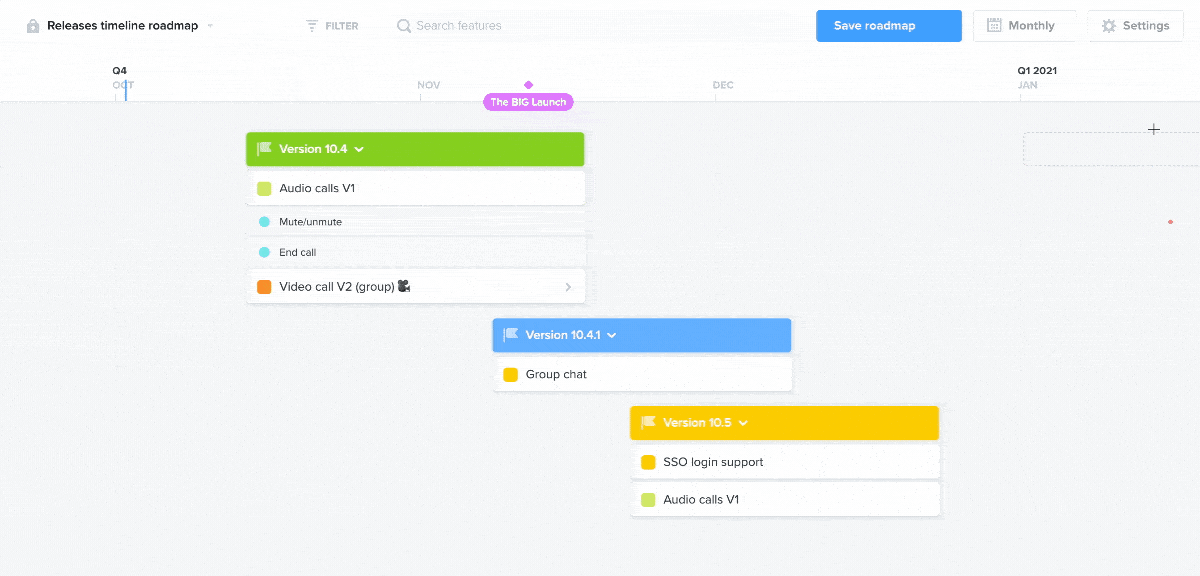Expand Video call V2 (group) arrow
The height and width of the screenshot is (576, 1200).
pos(568,287)
